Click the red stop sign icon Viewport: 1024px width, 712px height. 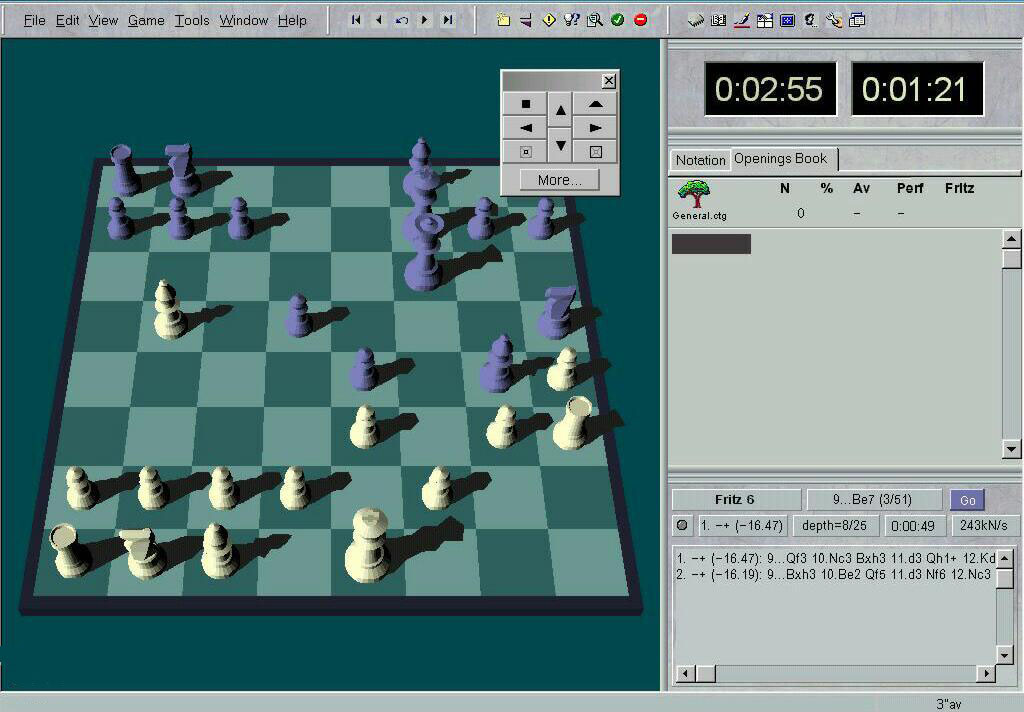pyautogui.click(x=641, y=20)
